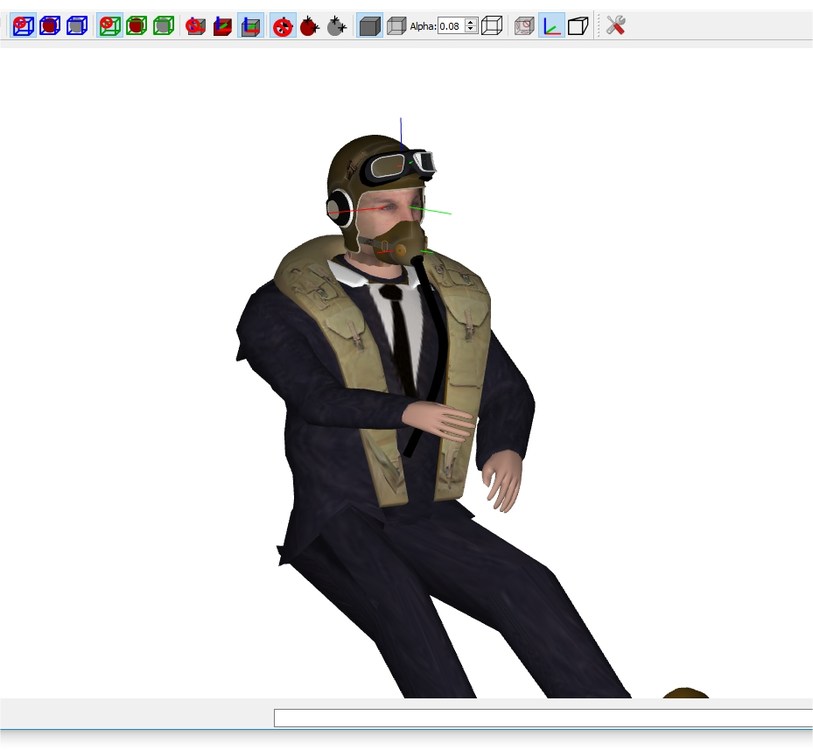813x750 pixels.
Task: Toggle solid dark gray cube shading
Action: 370,25
